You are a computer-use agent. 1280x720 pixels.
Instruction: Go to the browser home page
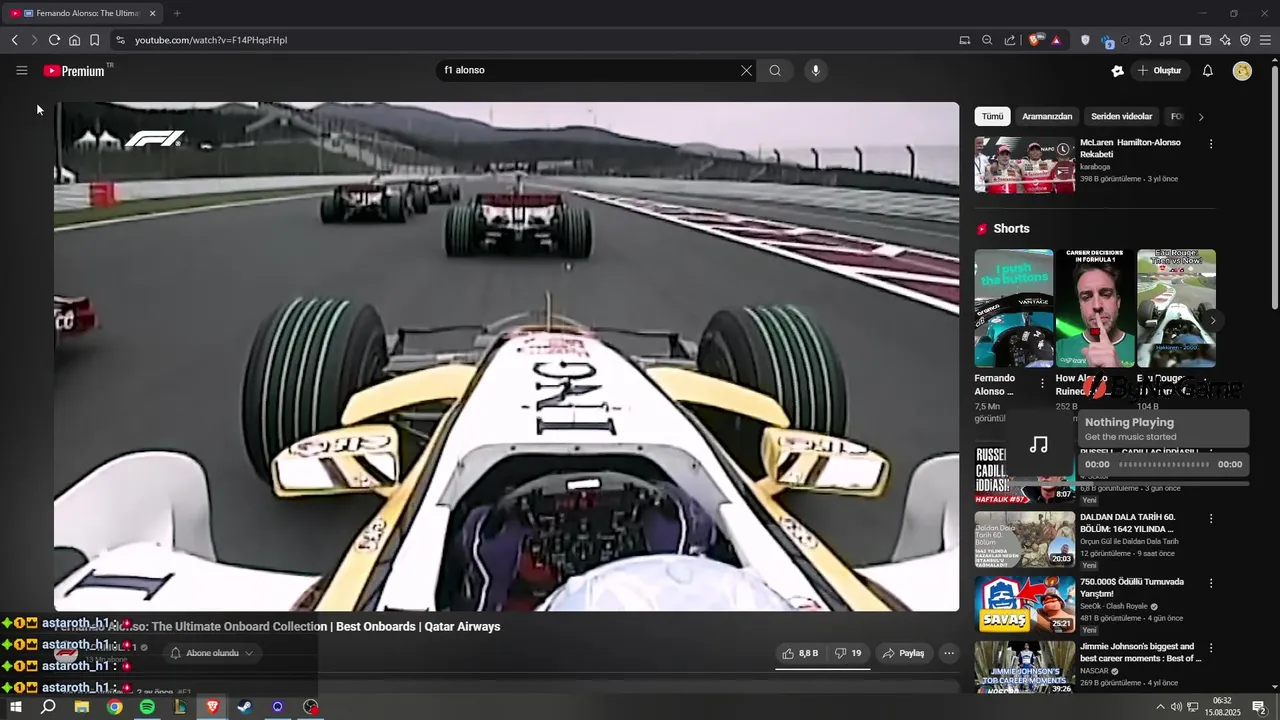(x=74, y=40)
